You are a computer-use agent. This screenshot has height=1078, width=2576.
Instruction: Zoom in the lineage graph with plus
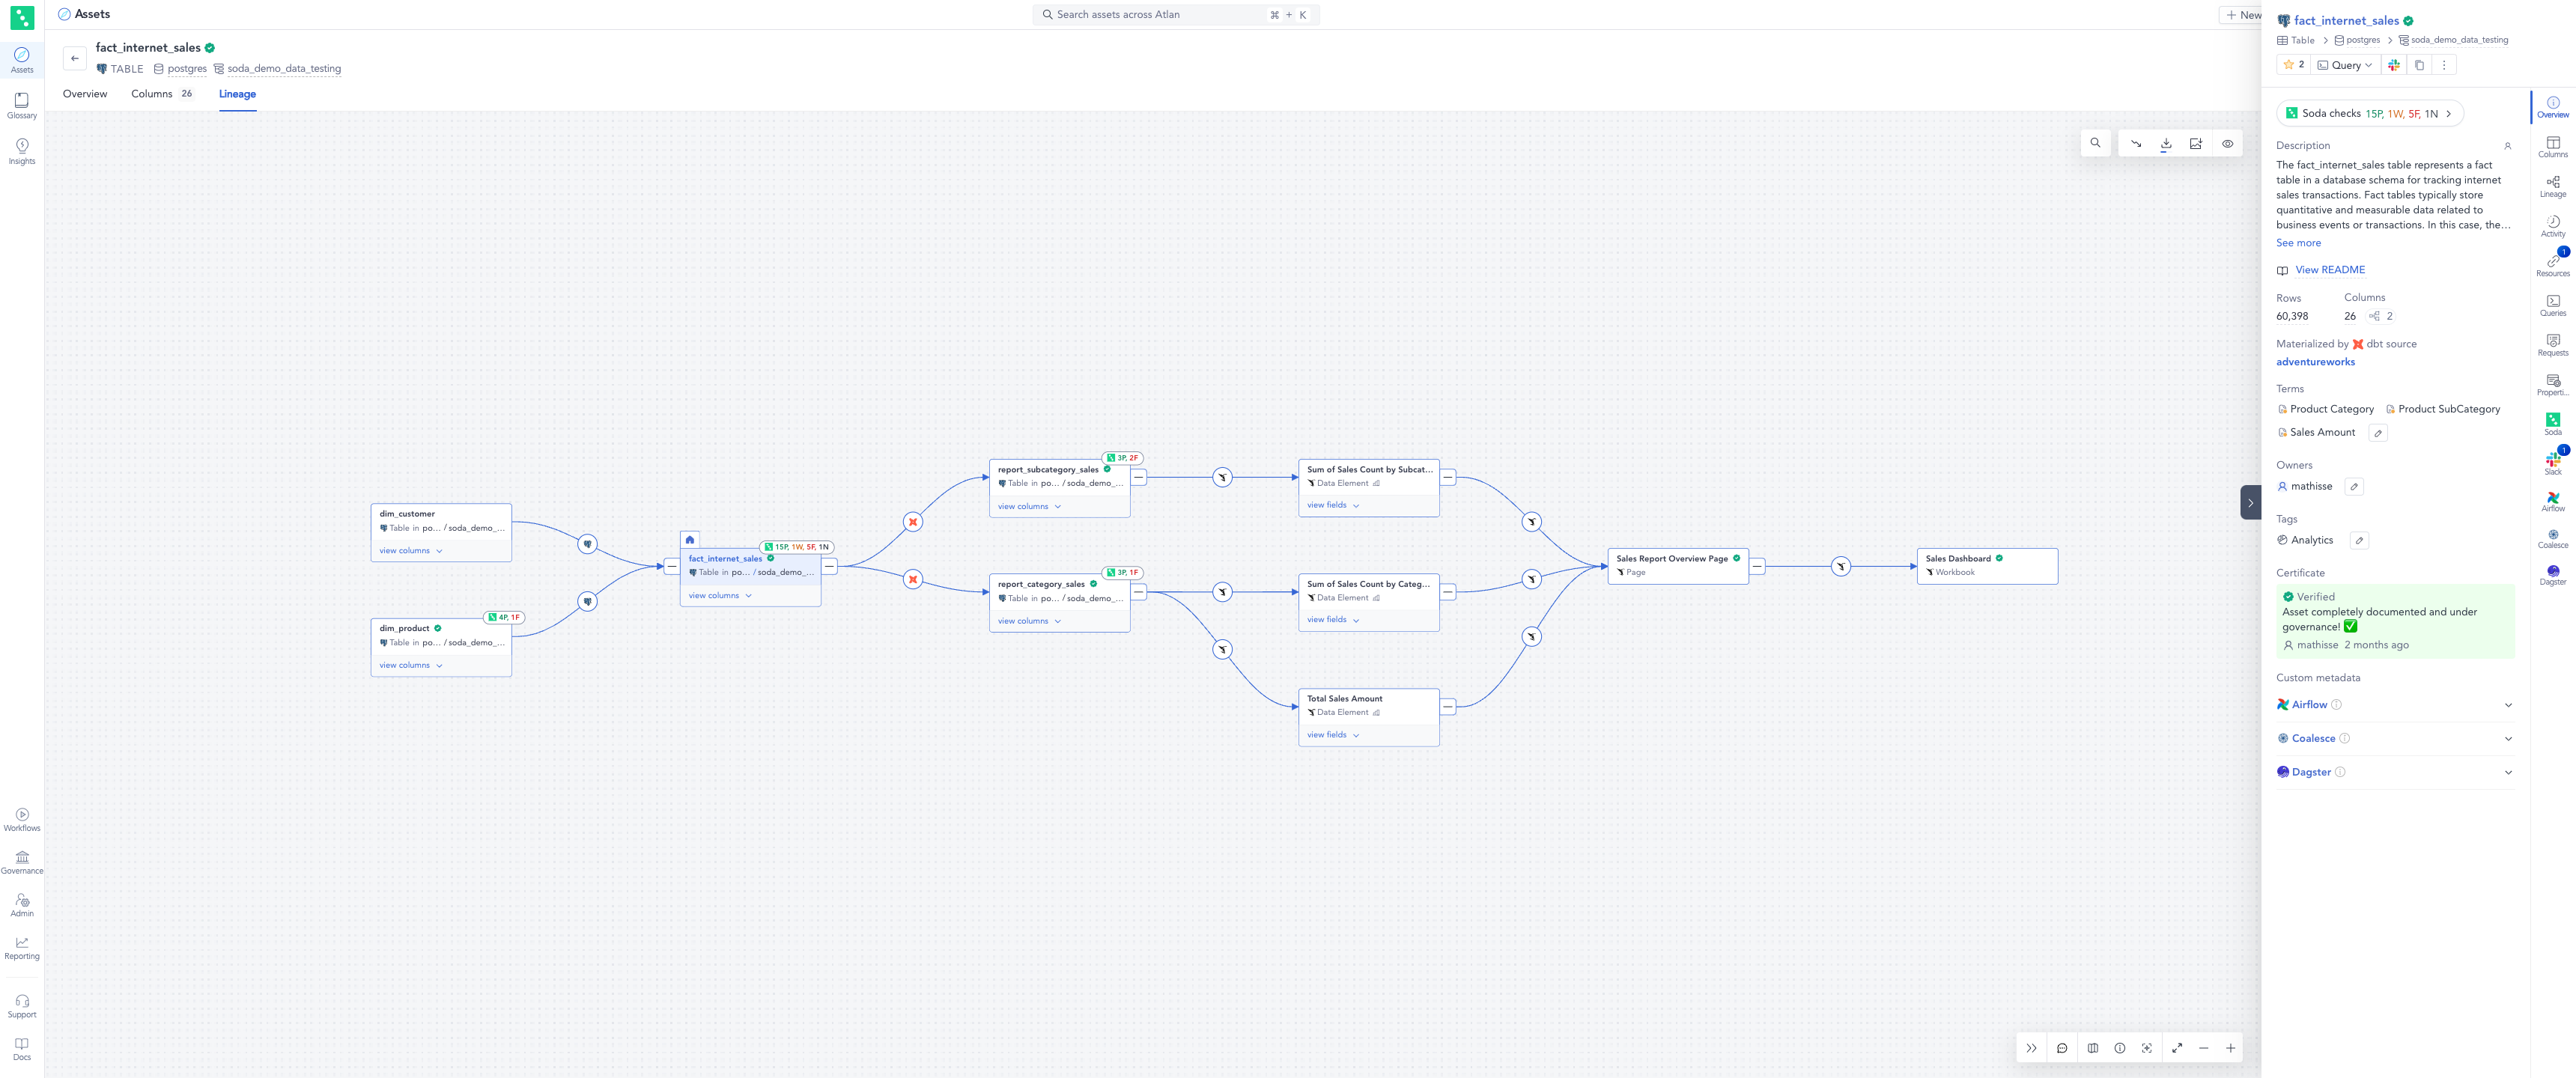2230,1048
